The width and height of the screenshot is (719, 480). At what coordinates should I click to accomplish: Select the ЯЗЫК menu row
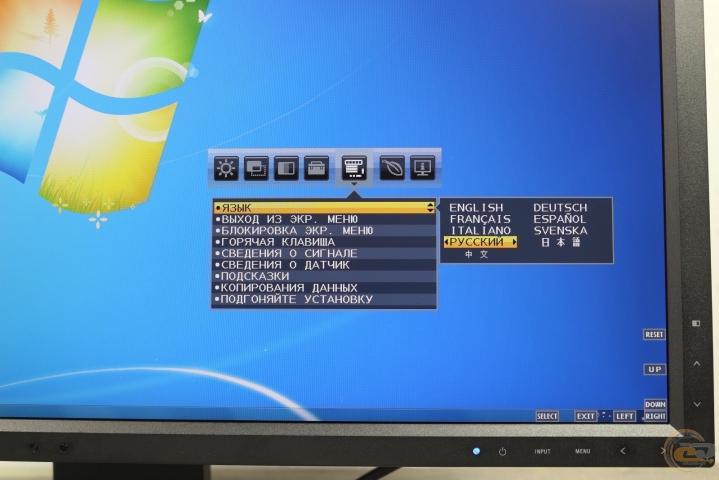tap(324, 208)
